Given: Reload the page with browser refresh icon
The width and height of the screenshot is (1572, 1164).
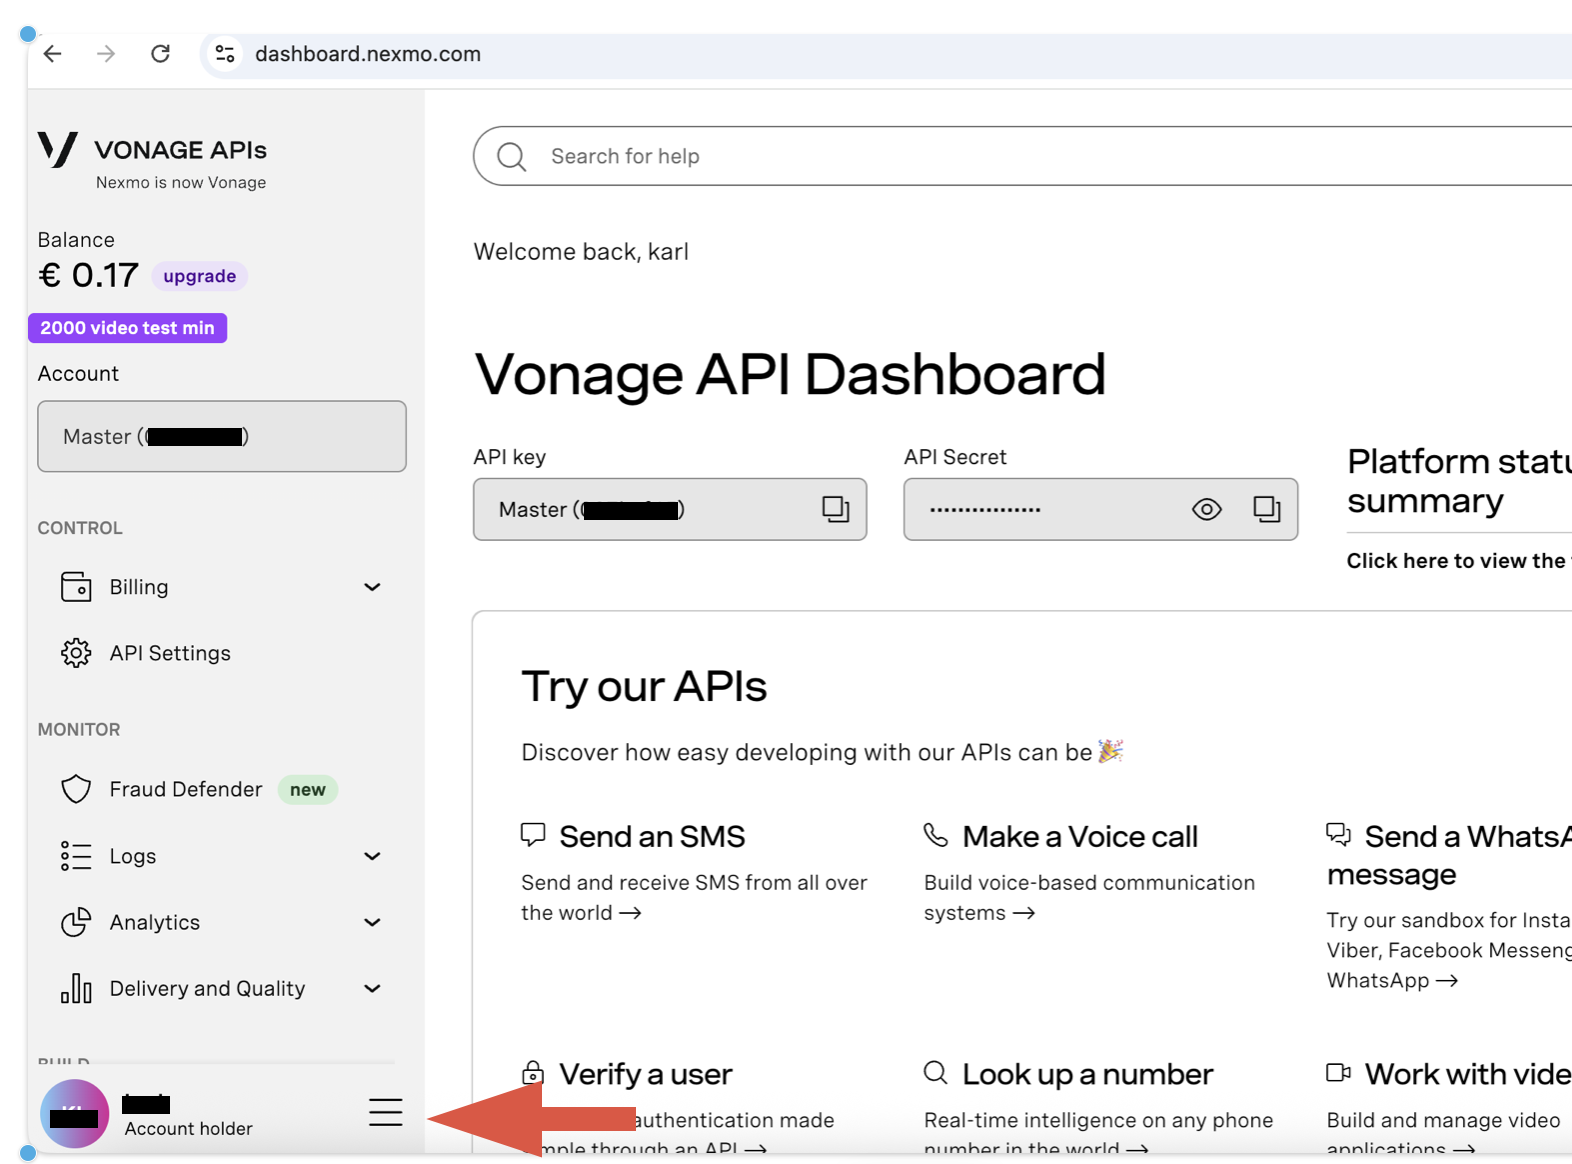Looking at the screenshot, I should coord(160,54).
